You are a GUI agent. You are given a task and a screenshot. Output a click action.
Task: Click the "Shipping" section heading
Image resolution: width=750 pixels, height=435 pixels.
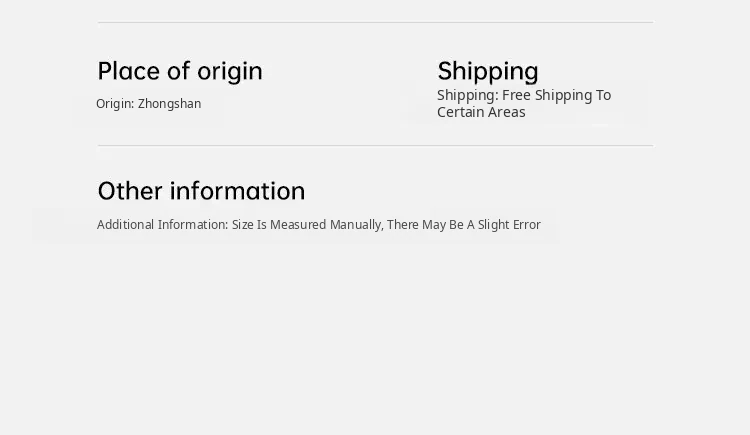click(x=488, y=71)
